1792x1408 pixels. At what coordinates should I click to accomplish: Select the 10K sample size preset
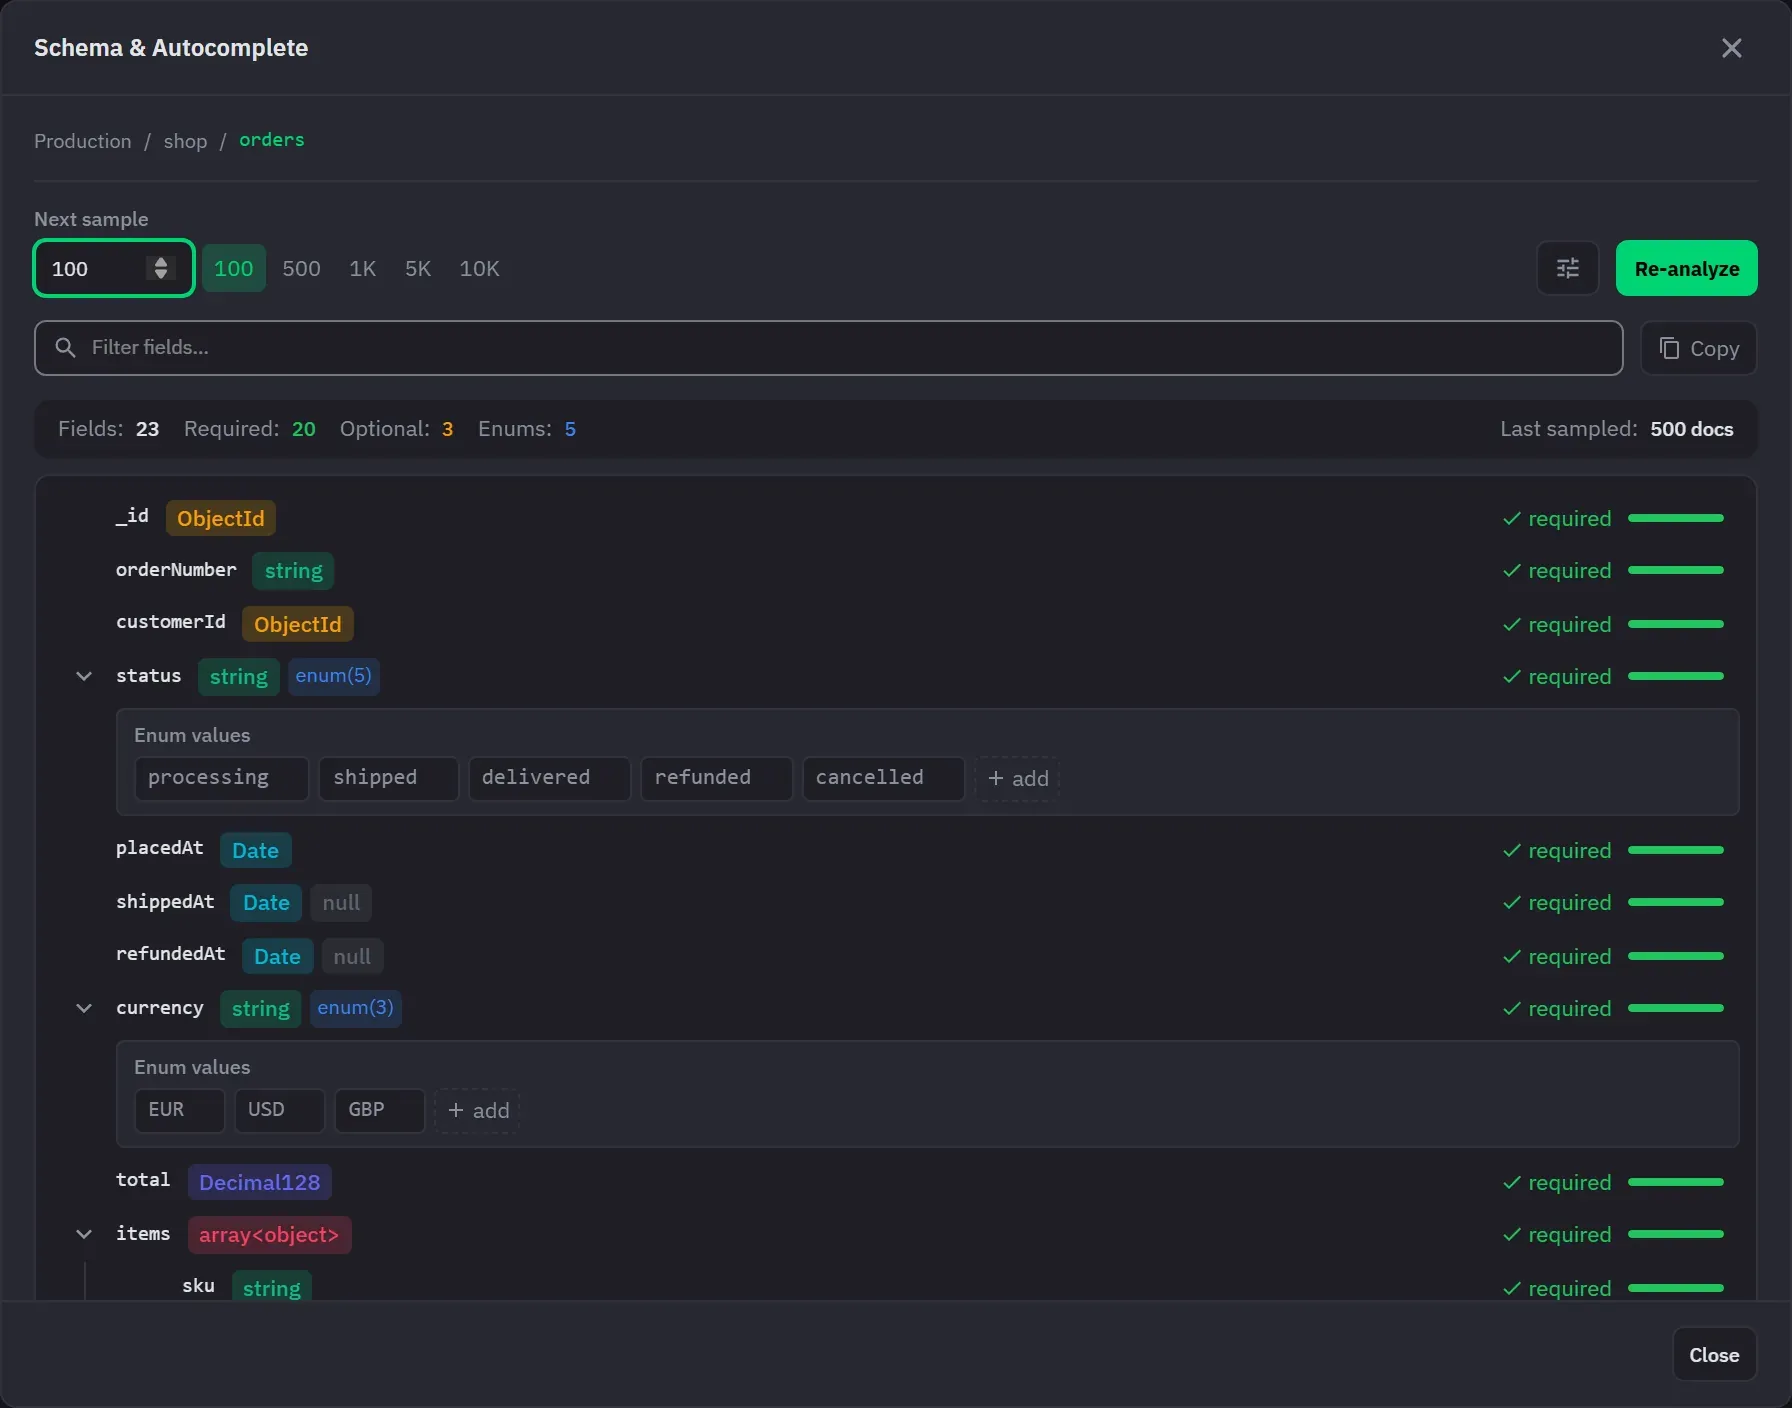(479, 268)
